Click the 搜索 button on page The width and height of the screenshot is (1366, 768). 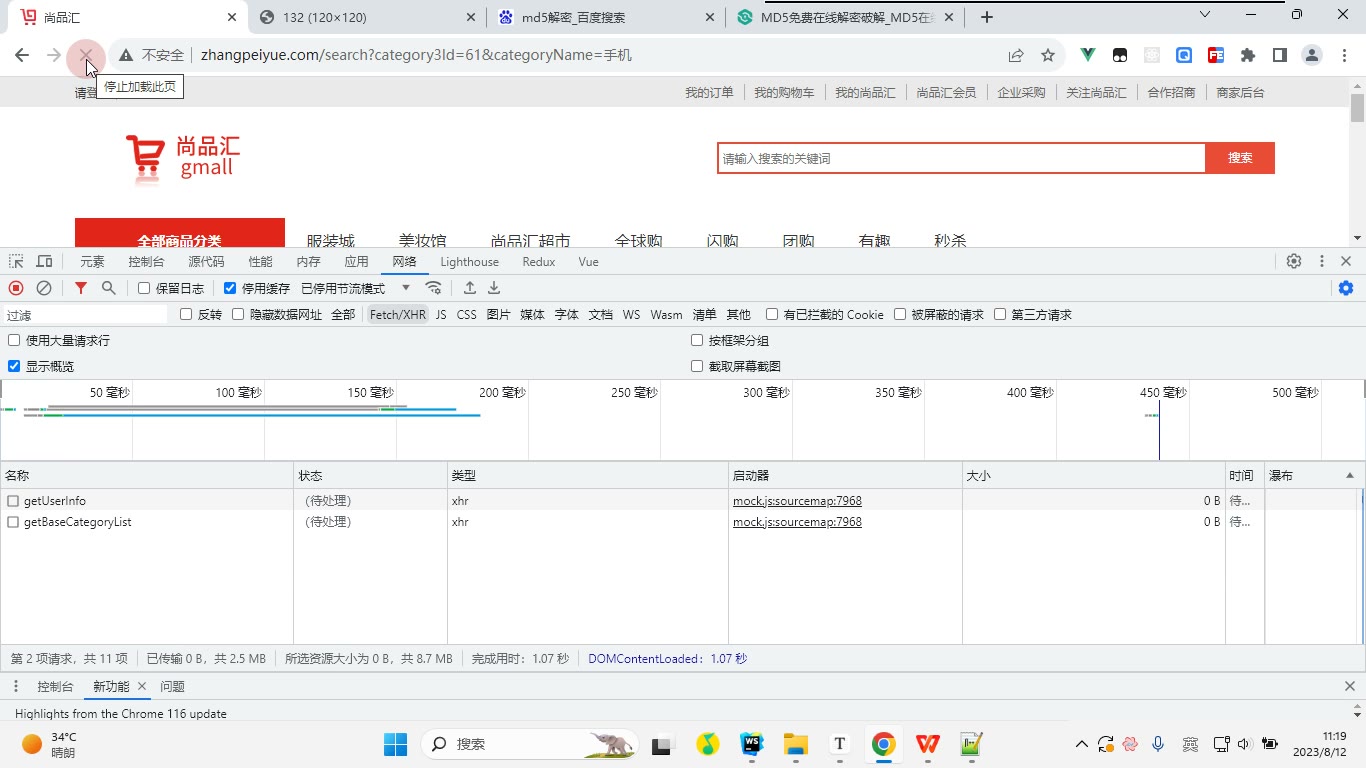click(1240, 158)
